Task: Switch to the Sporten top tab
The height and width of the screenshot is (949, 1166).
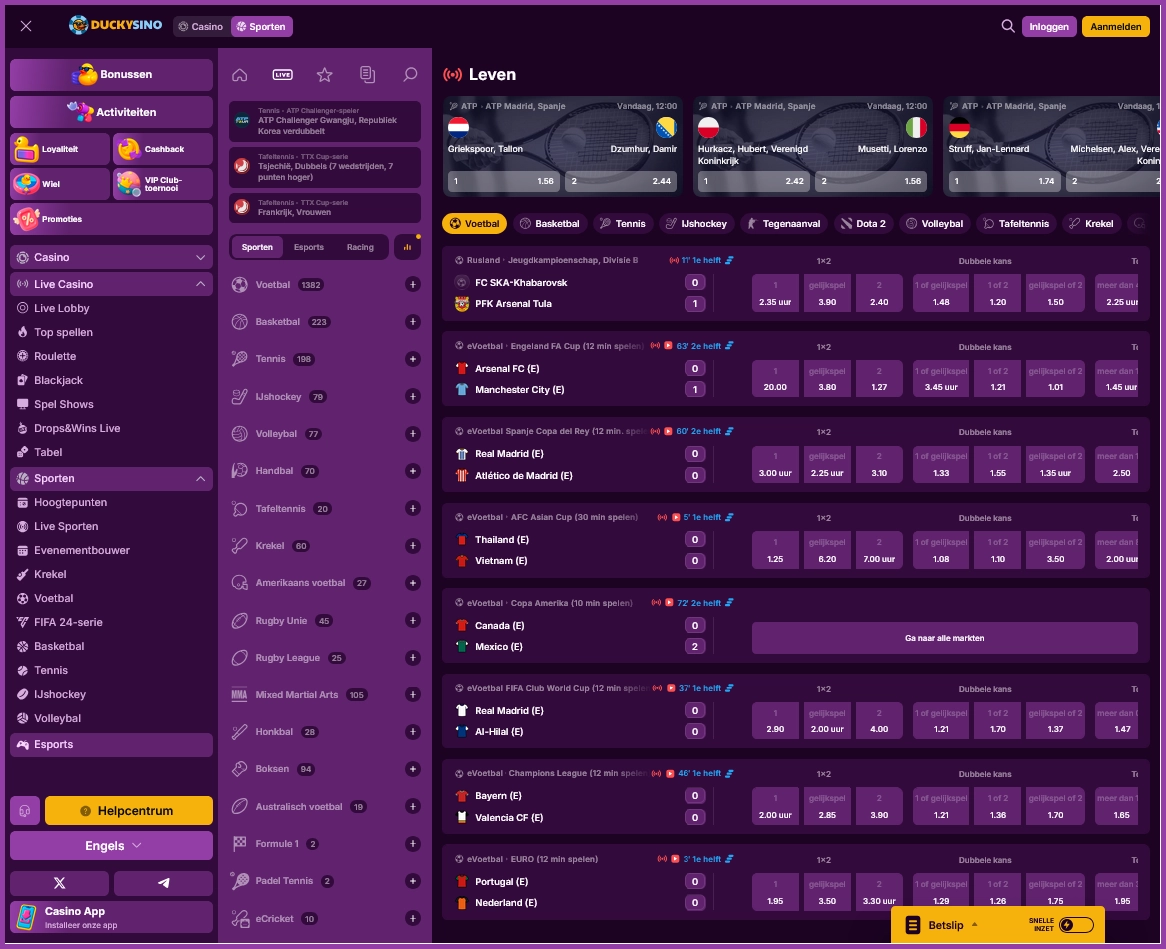Action: (262, 27)
